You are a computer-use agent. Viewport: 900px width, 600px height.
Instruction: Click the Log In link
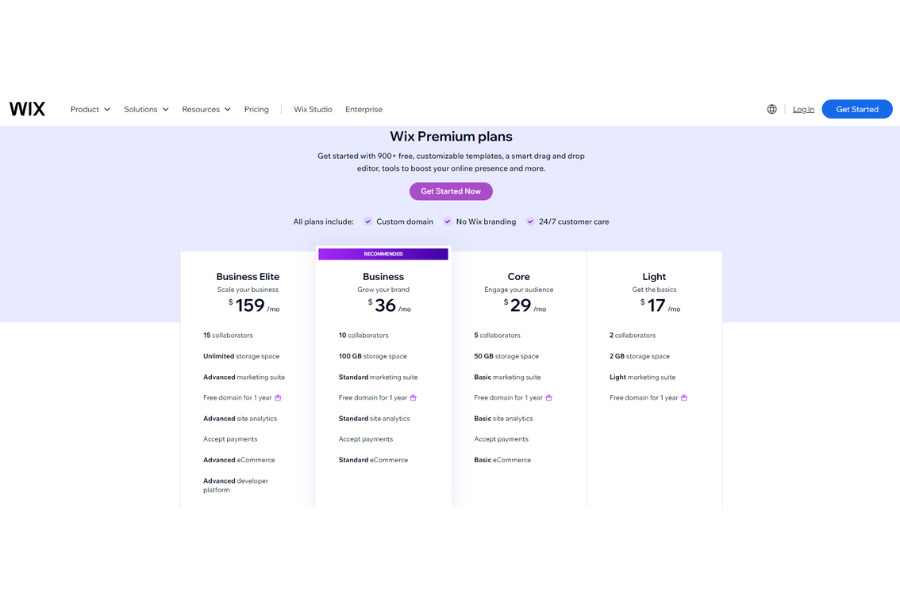coord(803,109)
